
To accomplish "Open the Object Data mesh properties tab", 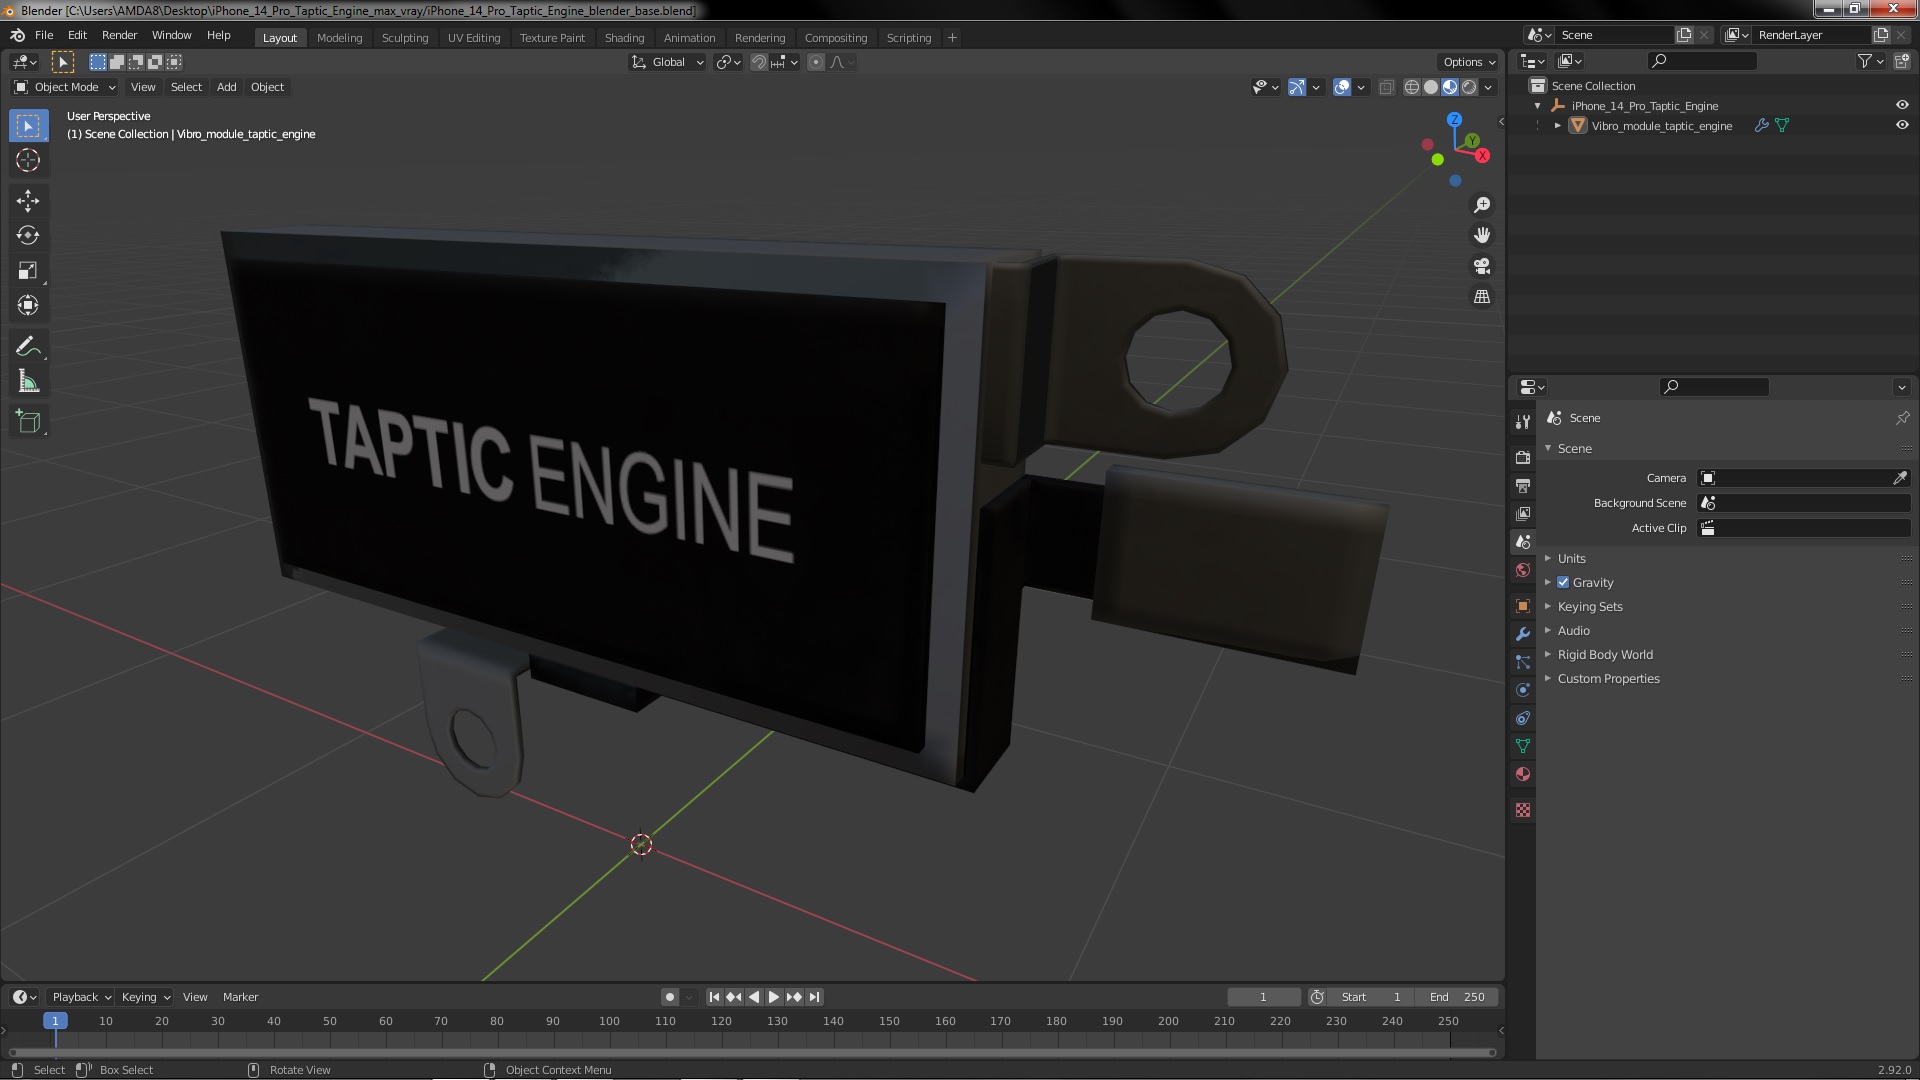I will (1523, 746).
